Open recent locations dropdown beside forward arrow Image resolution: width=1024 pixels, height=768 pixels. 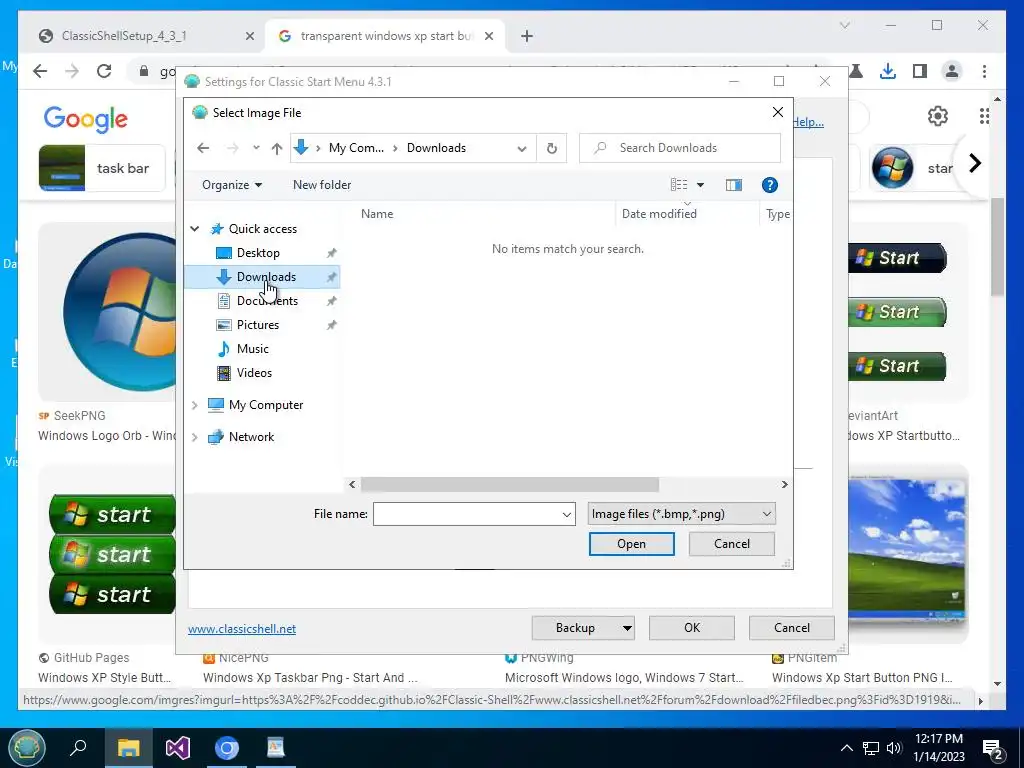point(256,148)
